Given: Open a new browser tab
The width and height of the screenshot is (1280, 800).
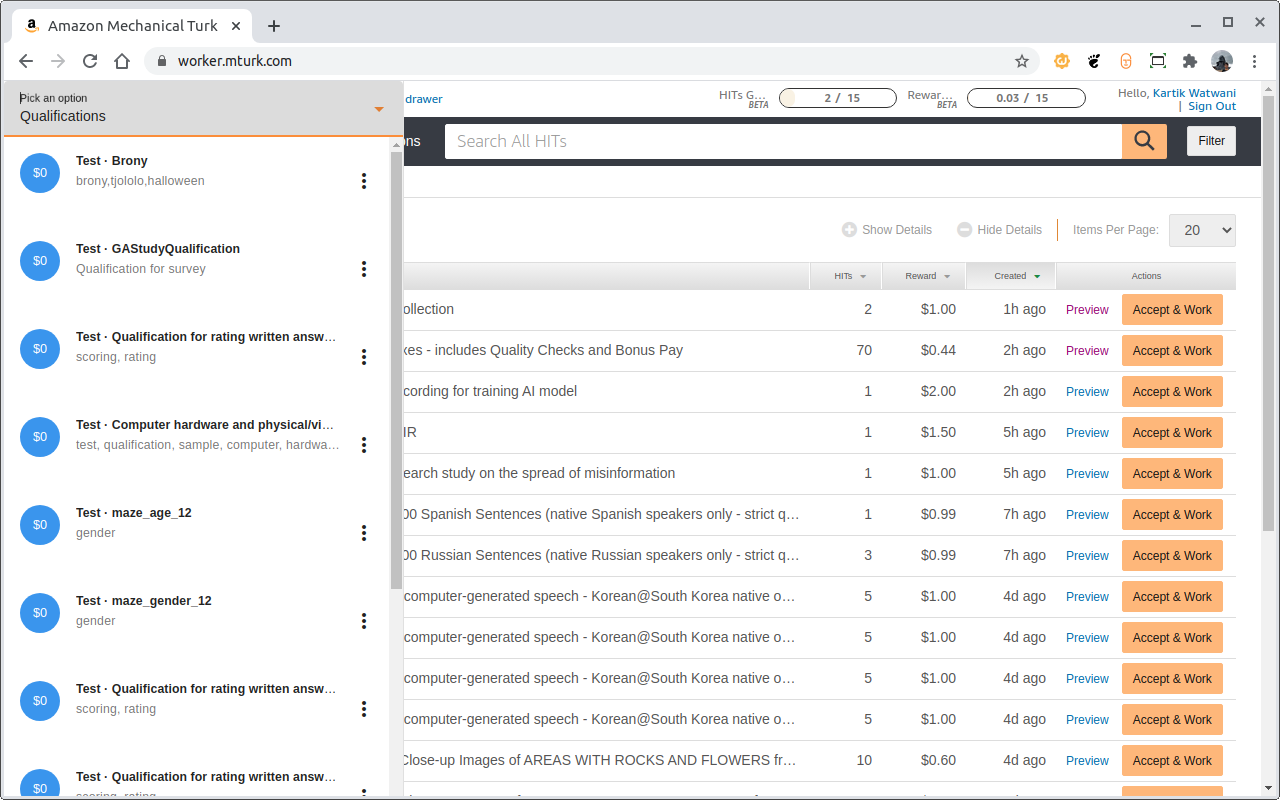Looking at the screenshot, I should (x=274, y=26).
